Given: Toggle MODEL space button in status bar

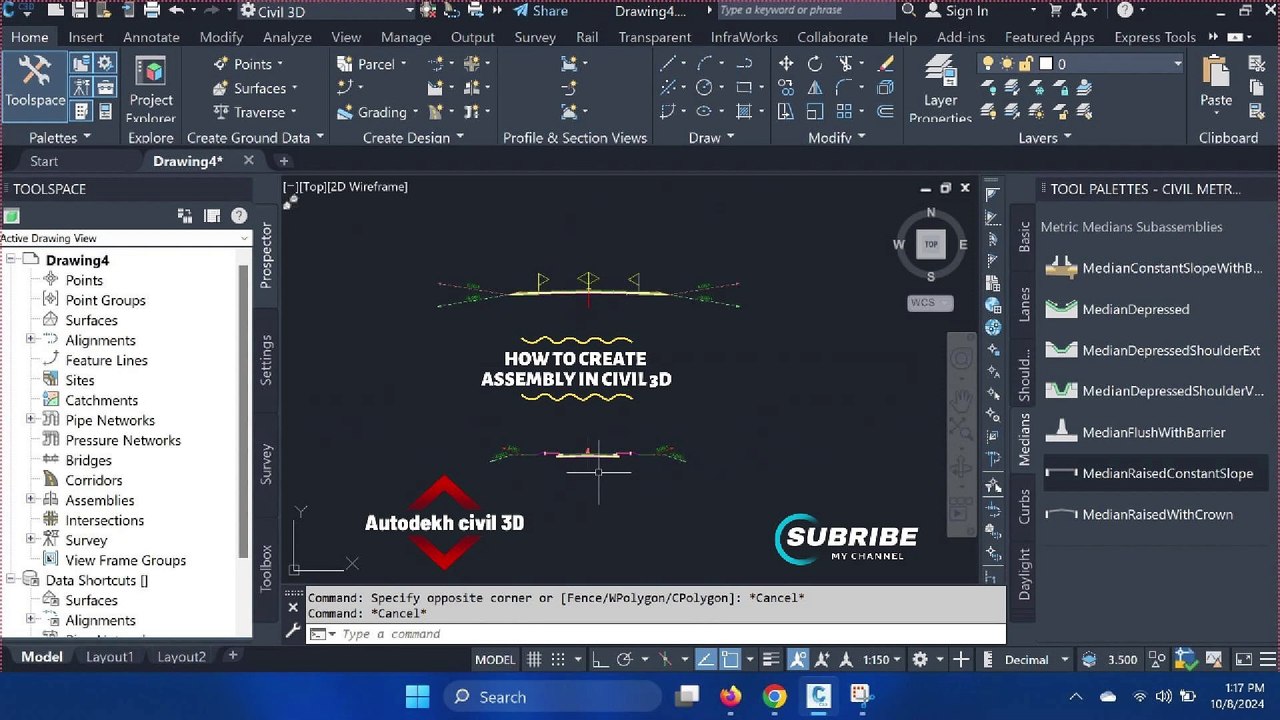Looking at the screenshot, I should pos(495,660).
